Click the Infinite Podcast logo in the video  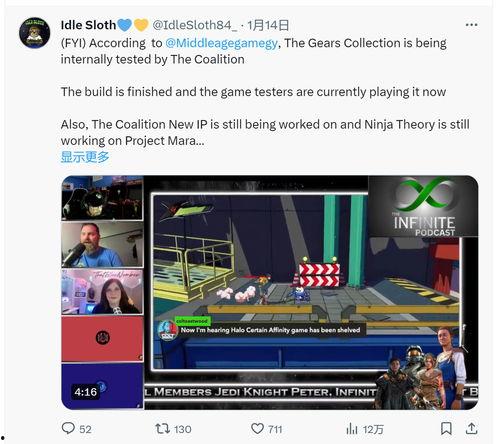[423, 206]
